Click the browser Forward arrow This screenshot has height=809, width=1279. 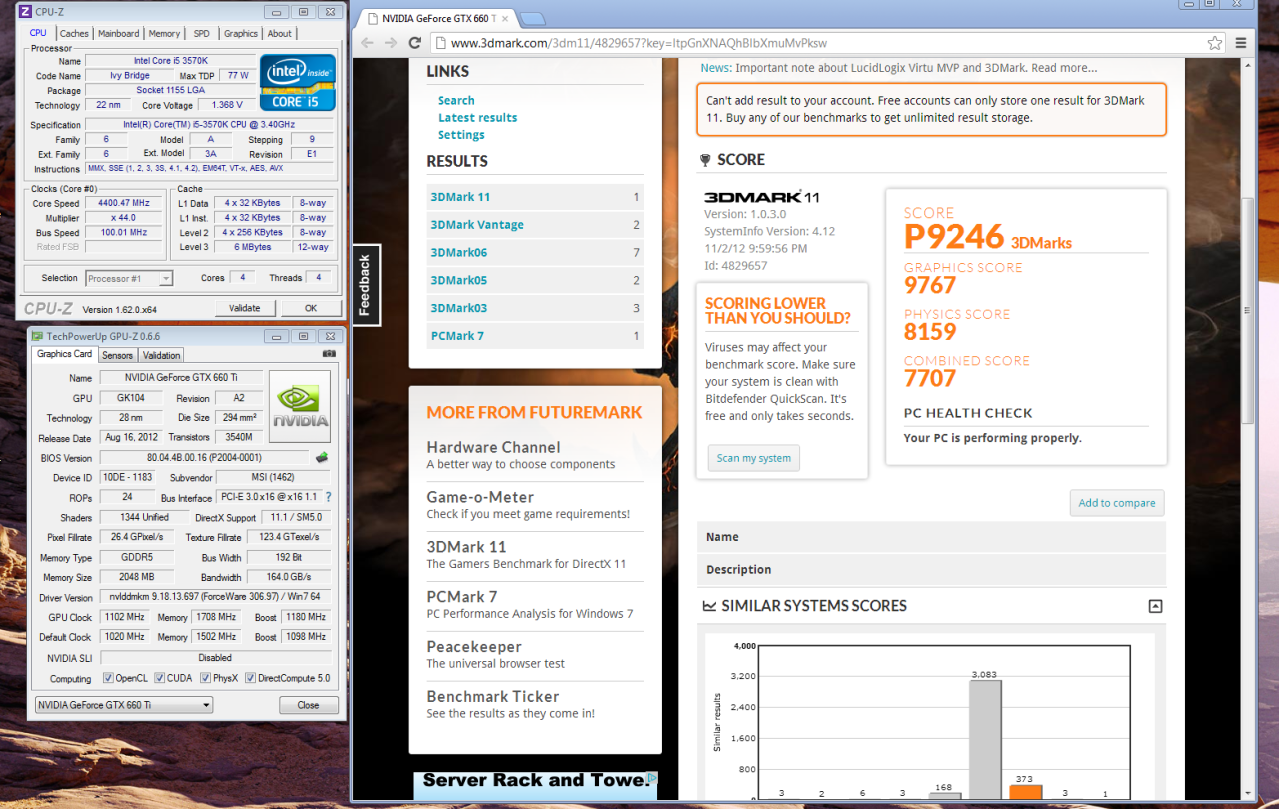(391, 43)
